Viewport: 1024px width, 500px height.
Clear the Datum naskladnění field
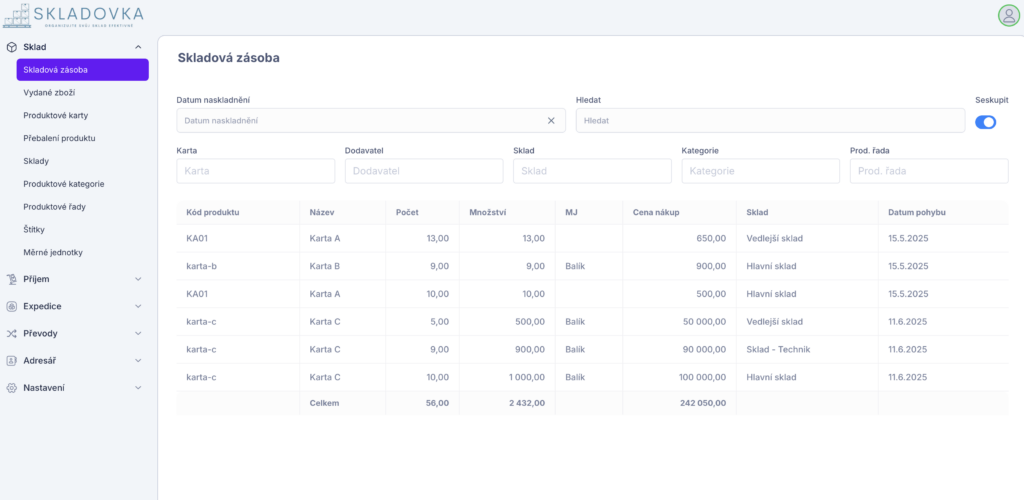[x=551, y=121]
